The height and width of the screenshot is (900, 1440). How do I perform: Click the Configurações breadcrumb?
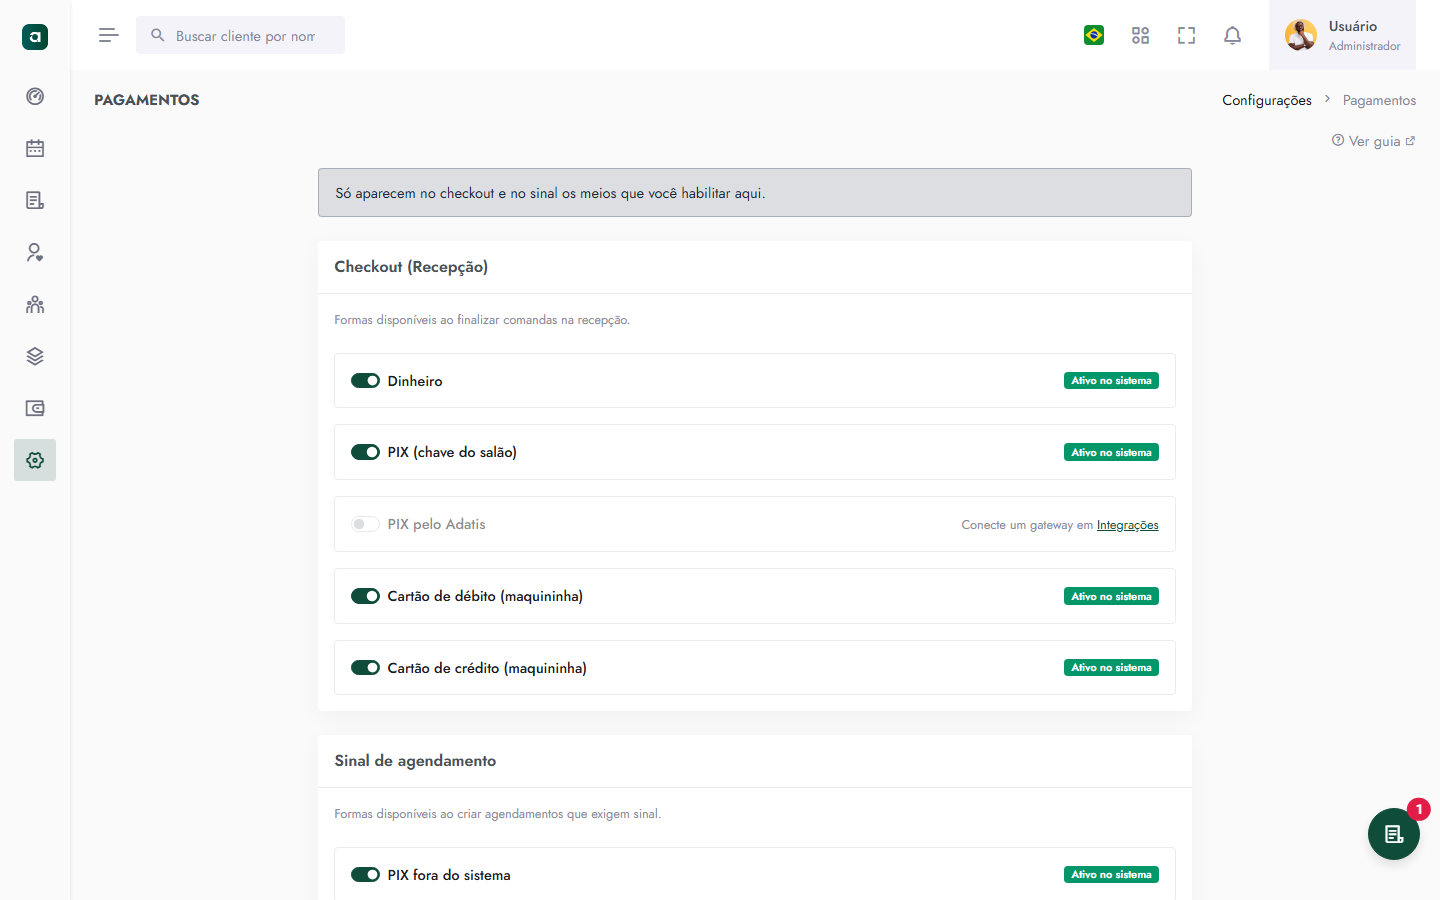coord(1267,100)
